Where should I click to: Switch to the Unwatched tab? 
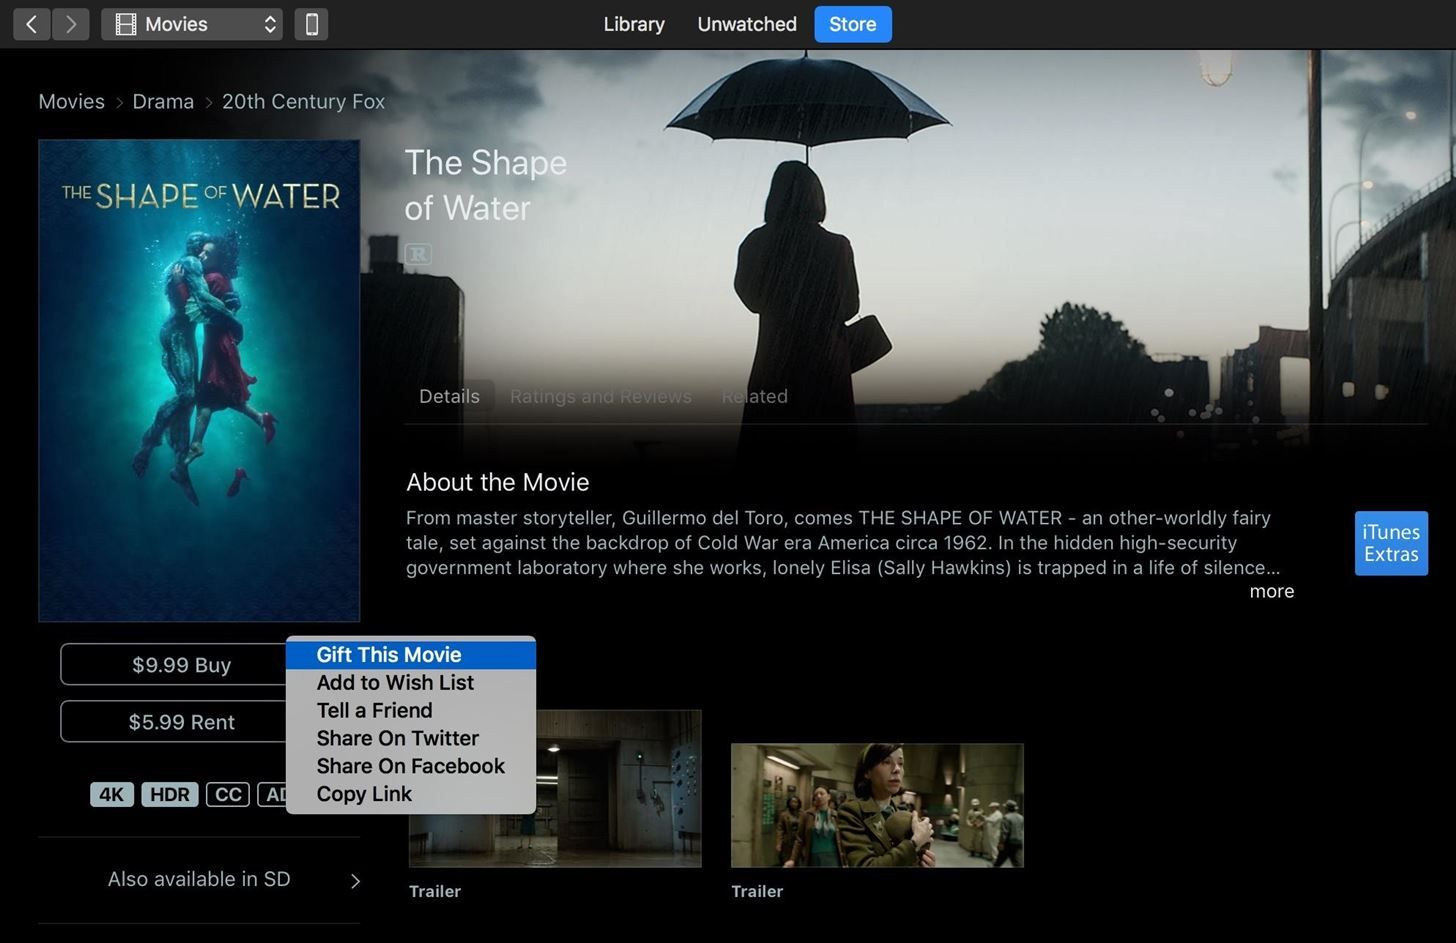click(x=746, y=24)
